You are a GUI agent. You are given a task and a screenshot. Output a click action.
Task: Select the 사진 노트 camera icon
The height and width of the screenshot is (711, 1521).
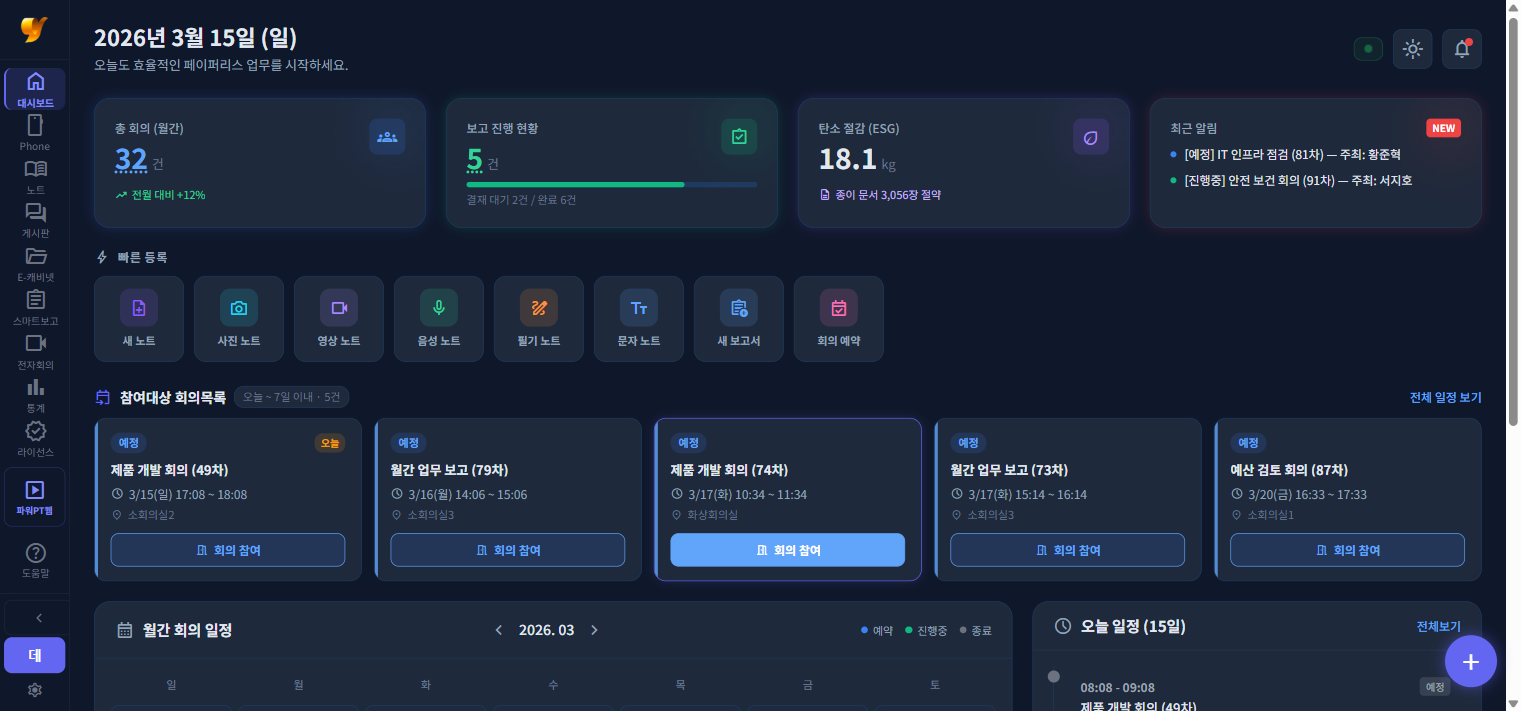238,307
